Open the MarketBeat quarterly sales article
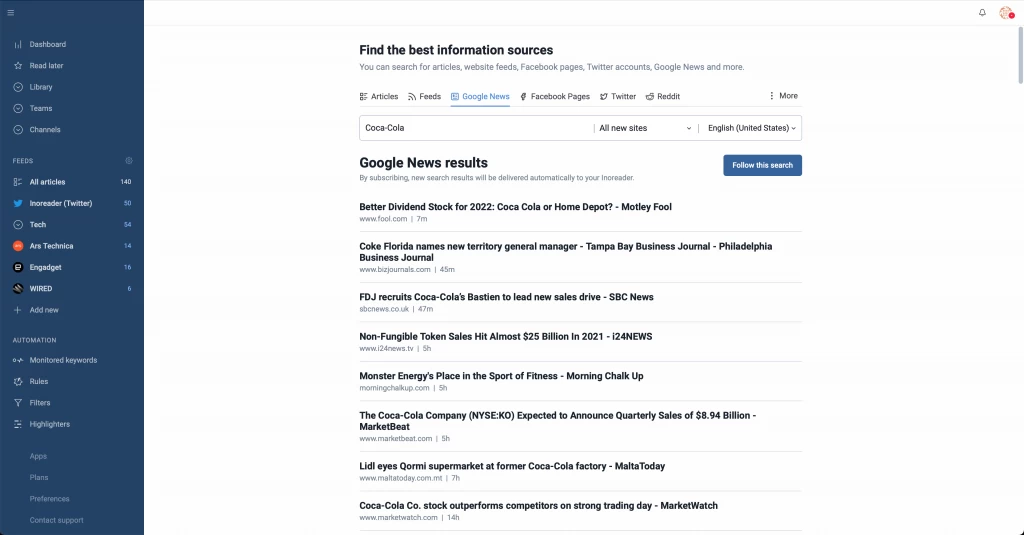The image size is (1024, 535). (x=558, y=421)
